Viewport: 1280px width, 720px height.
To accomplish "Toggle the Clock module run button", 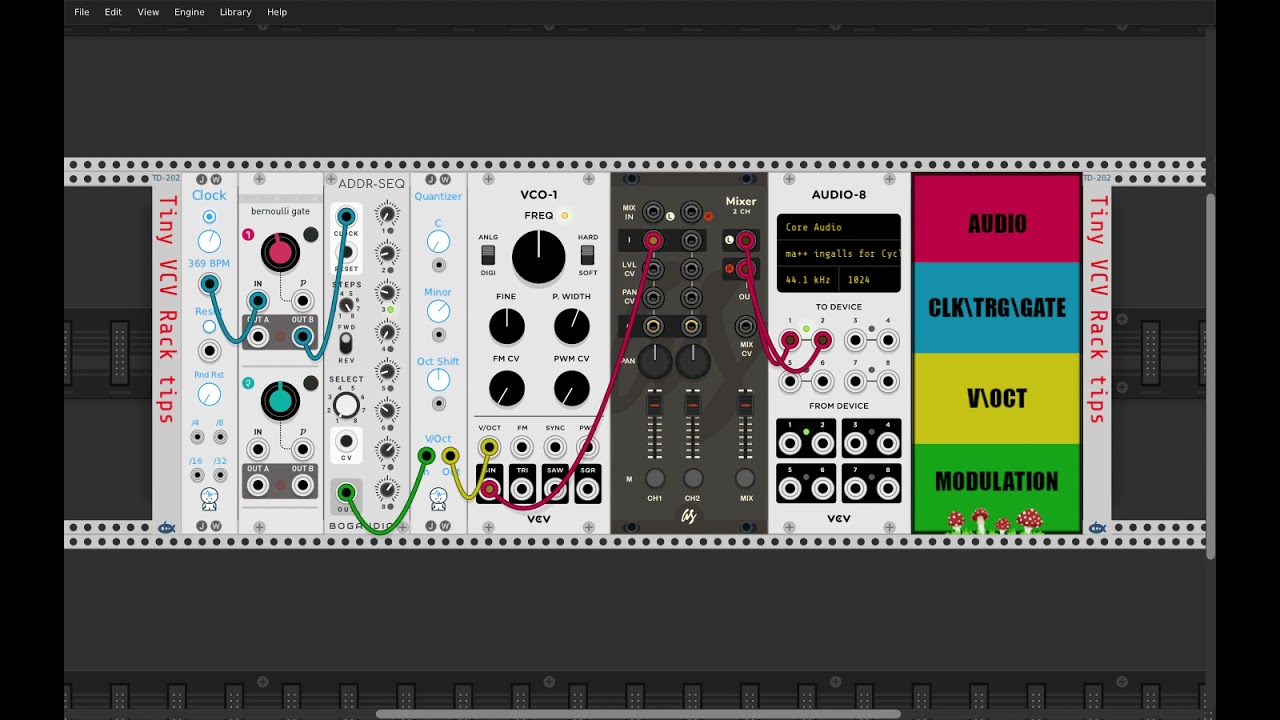I will click(209, 217).
